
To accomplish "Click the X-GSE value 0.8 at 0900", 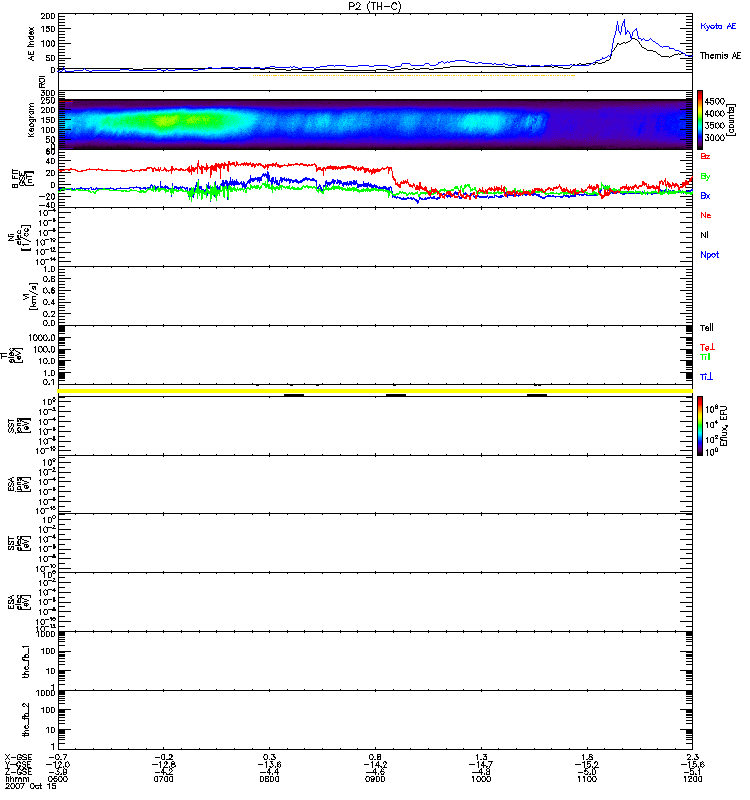I will coord(375,757).
